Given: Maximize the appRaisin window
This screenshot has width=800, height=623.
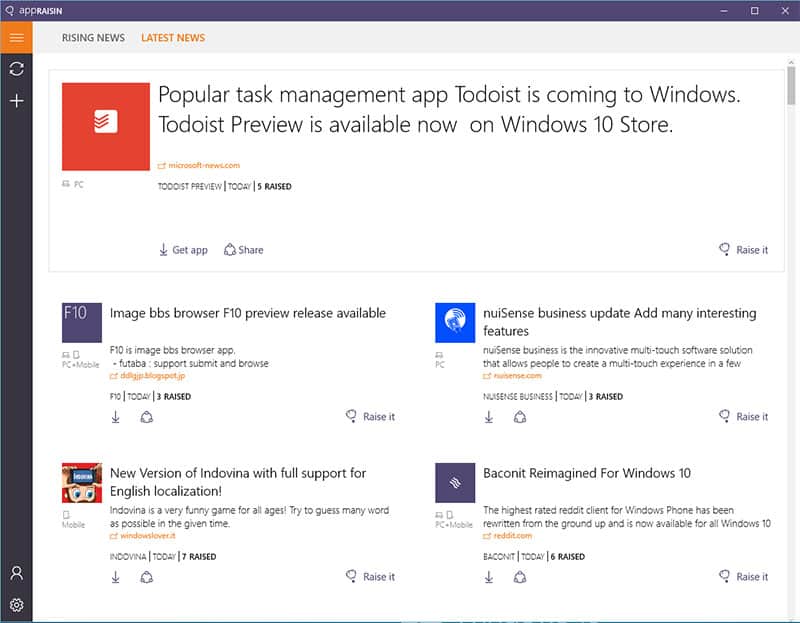Looking at the screenshot, I should 755,10.
